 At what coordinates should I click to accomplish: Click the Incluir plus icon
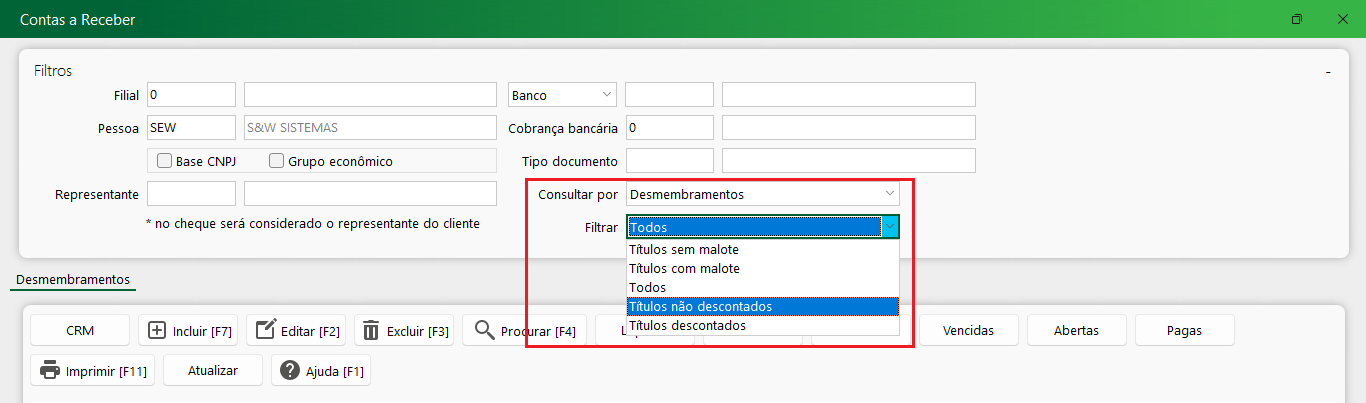coord(158,330)
